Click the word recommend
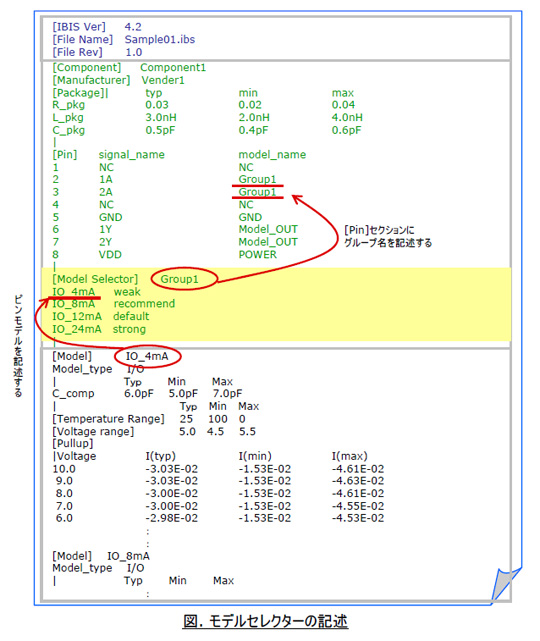Viewport: 540px width, 641px height. click(144, 304)
